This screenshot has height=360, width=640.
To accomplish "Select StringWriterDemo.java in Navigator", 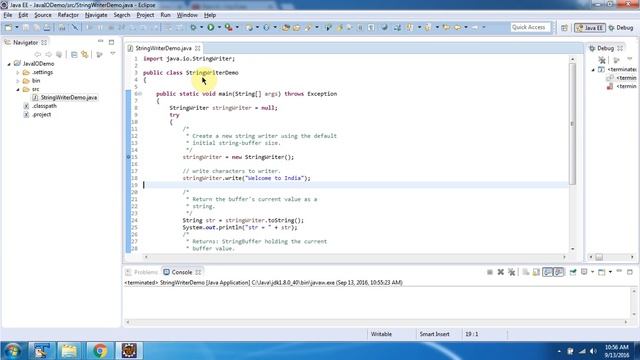I will (x=69, y=98).
